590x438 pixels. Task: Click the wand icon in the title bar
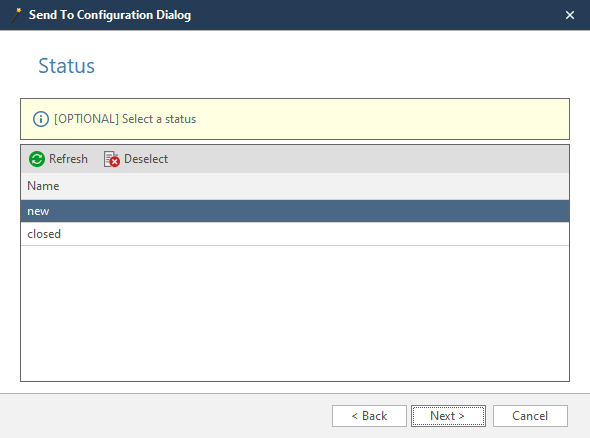click(x=17, y=15)
